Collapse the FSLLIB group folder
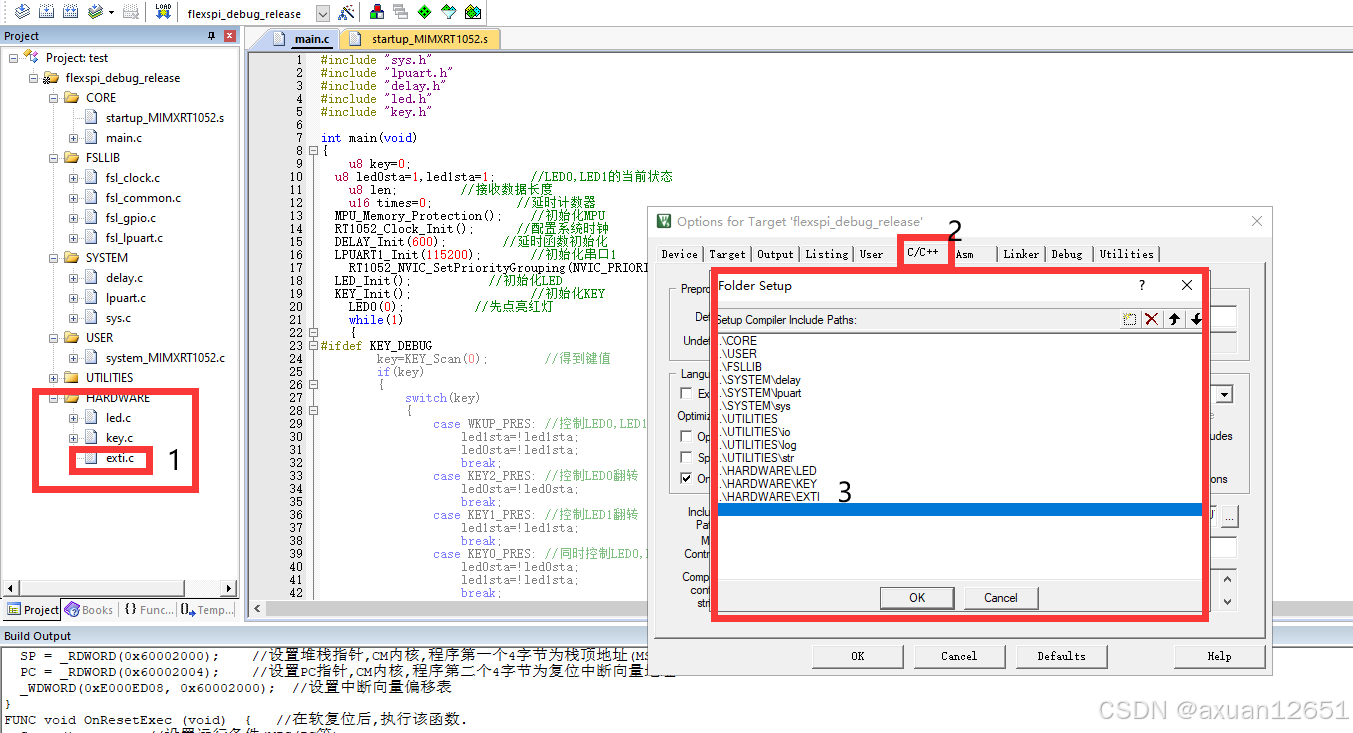The image size is (1353, 733). [55, 158]
